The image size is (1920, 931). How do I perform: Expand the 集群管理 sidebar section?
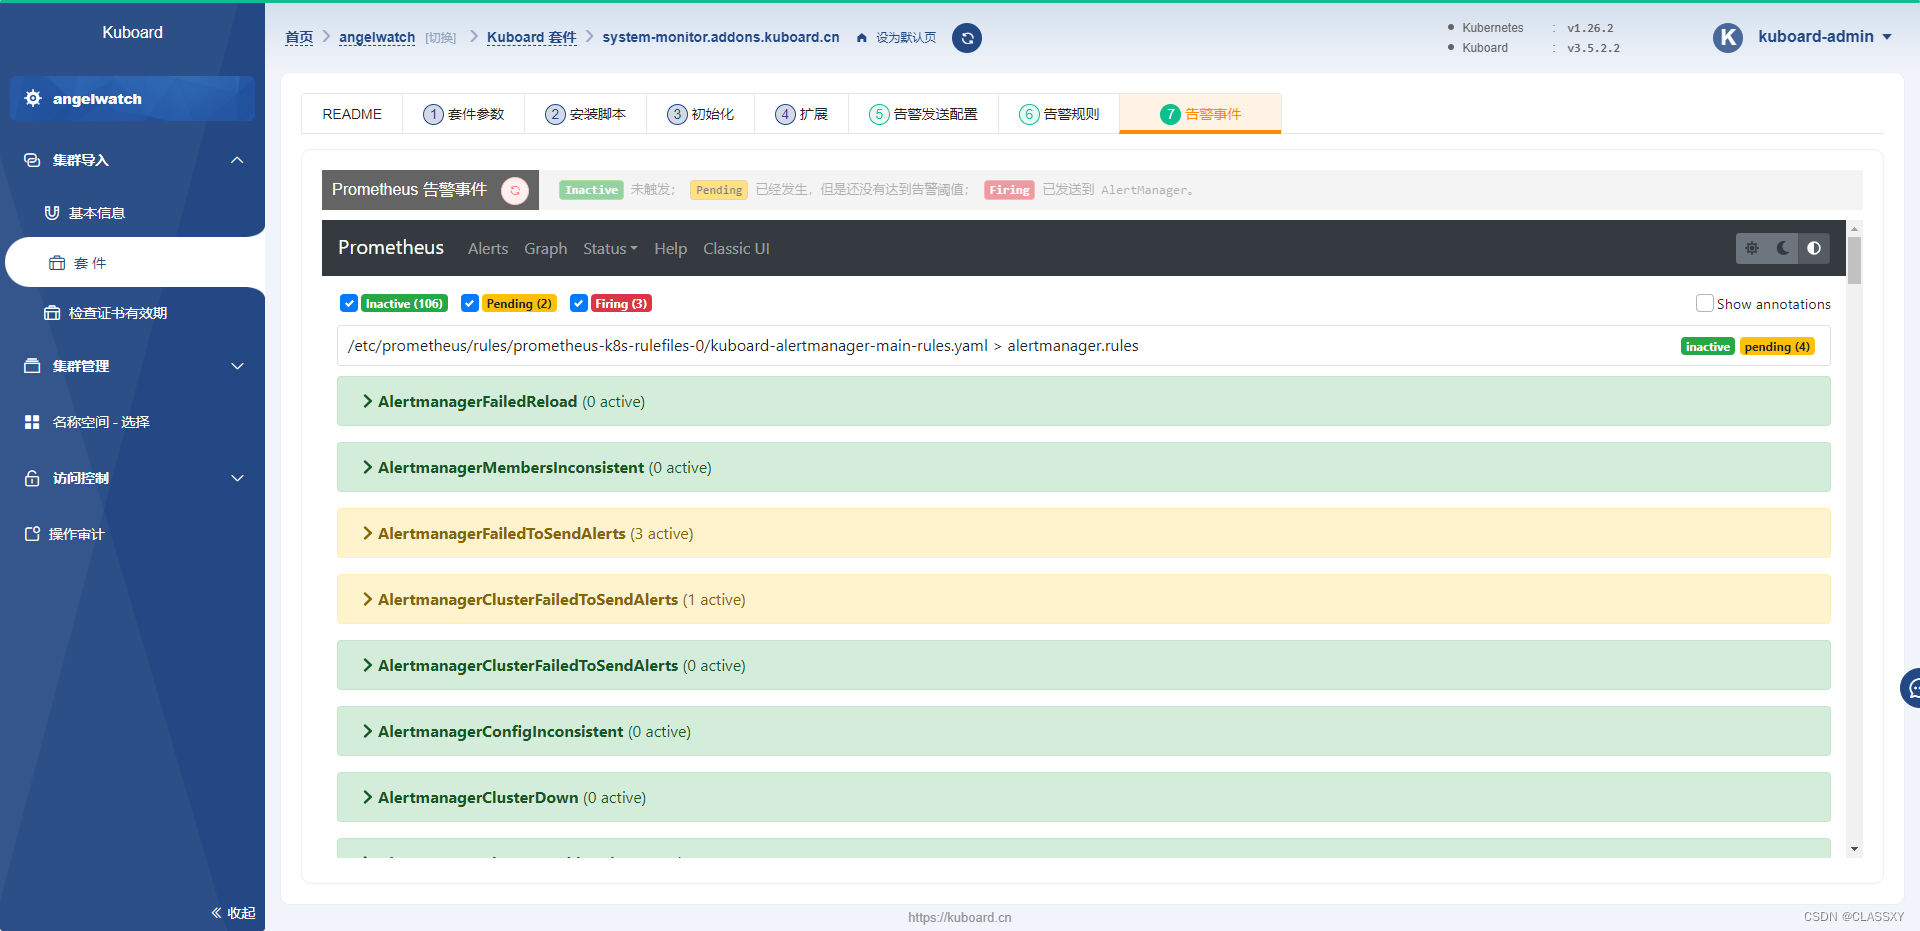[237, 366]
